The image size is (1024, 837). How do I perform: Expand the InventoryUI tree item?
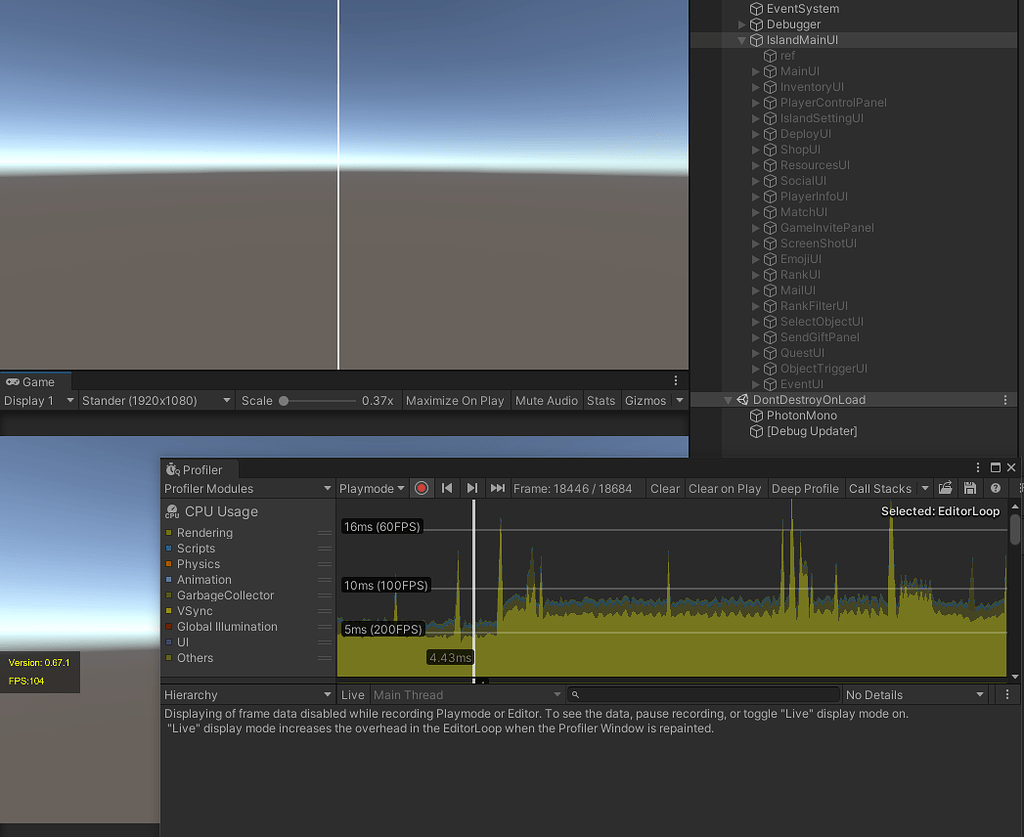(x=757, y=87)
